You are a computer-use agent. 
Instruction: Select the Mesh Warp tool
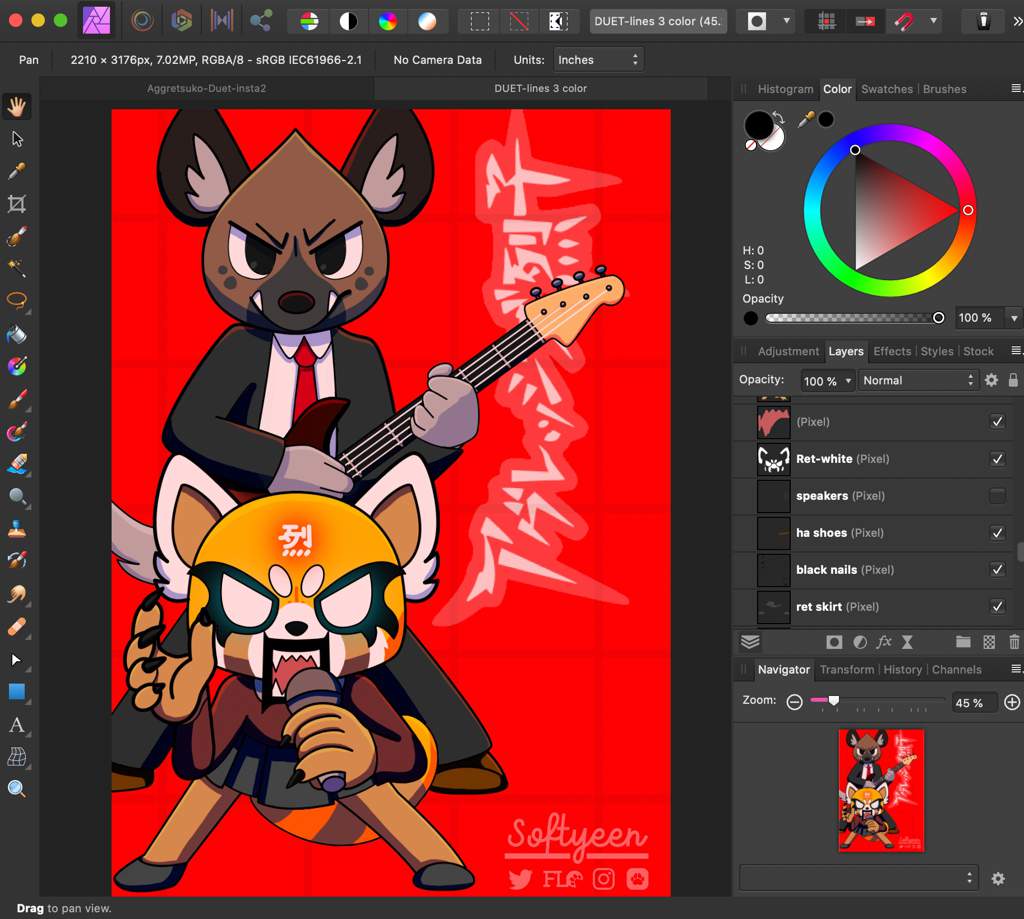(x=17, y=757)
